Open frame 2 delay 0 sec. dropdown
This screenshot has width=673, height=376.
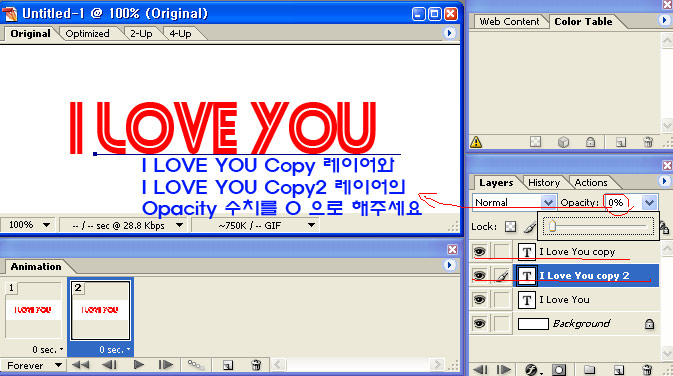(115, 350)
